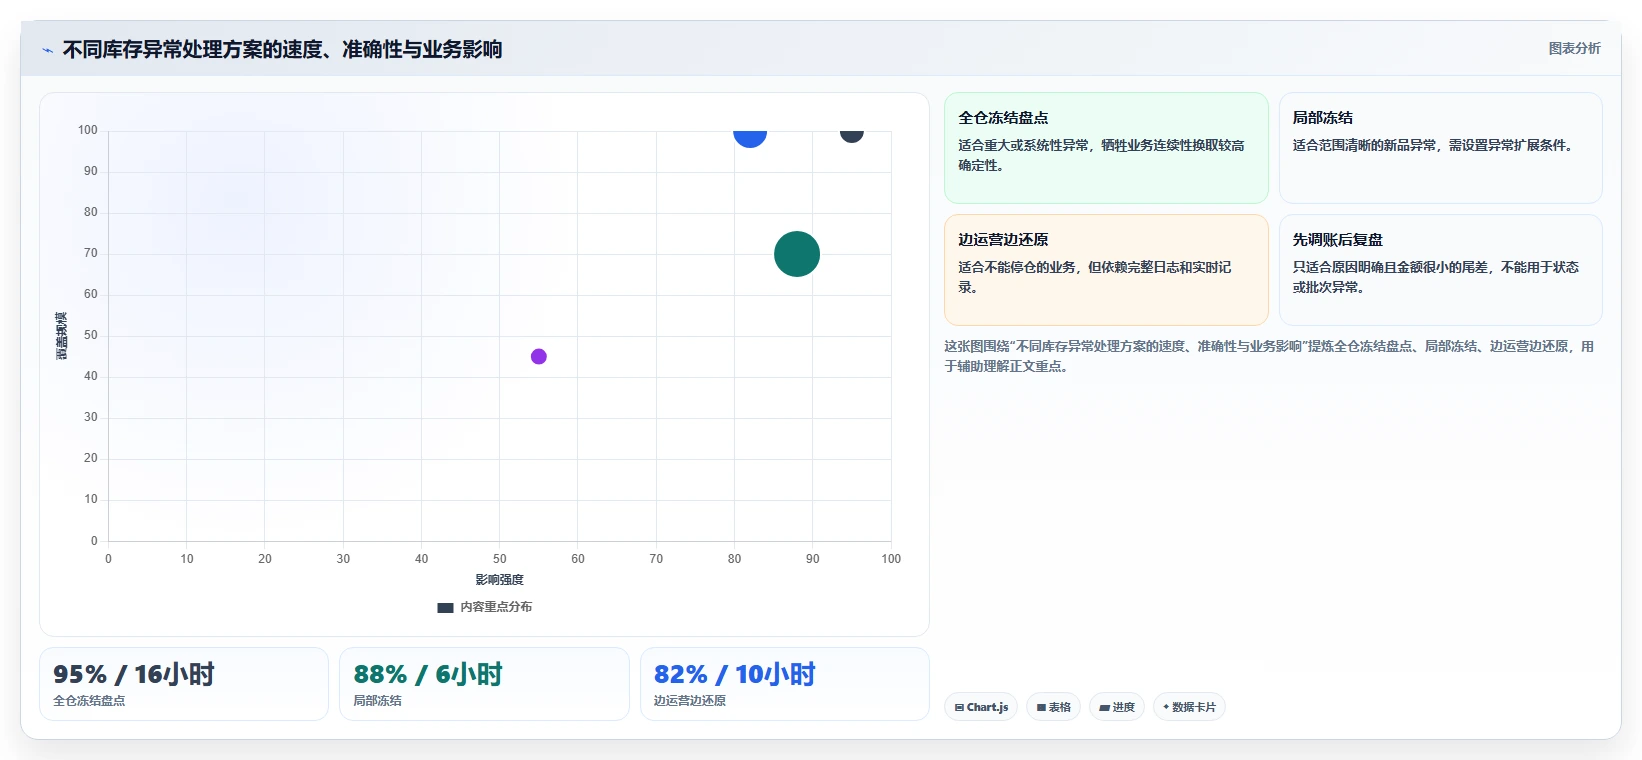This screenshot has height=760, width=1642.
Task: Click the 88% / 6小时 stat card
Action: pos(484,684)
